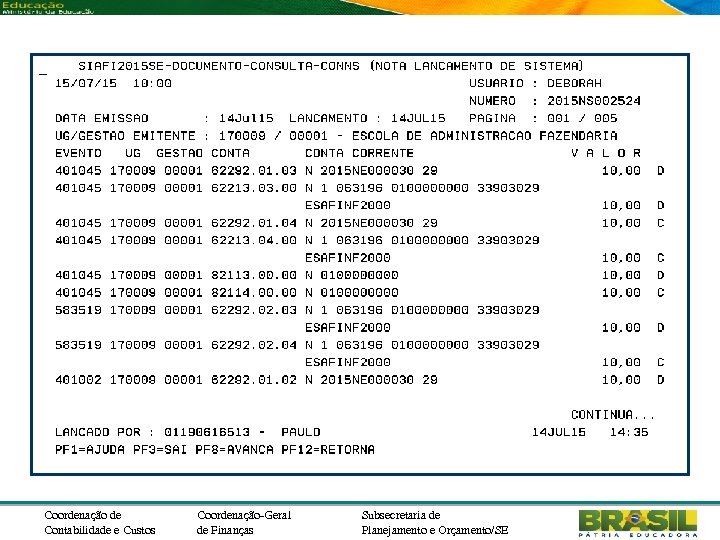Click CONTINUA... indicator
Image resolution: width=720 pixels, height=540 pixels.
(x=613, y=415)
